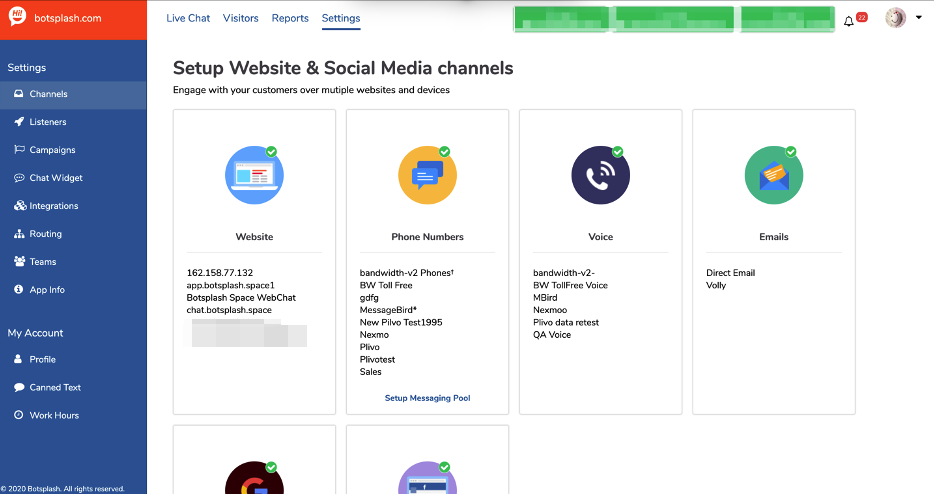Screen dimensions: 934x494
Task: Click the Botsplash logo icon
Action: 18,17
